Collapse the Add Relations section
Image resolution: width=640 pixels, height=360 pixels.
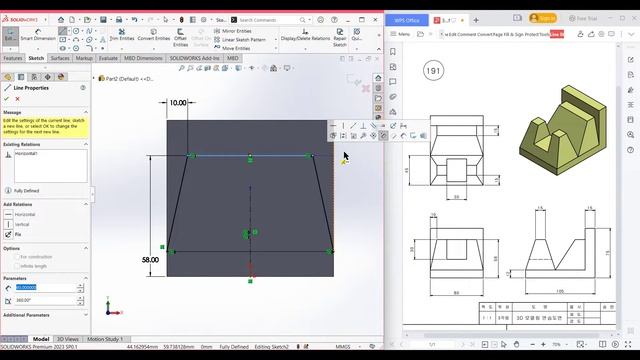[86, 204]
